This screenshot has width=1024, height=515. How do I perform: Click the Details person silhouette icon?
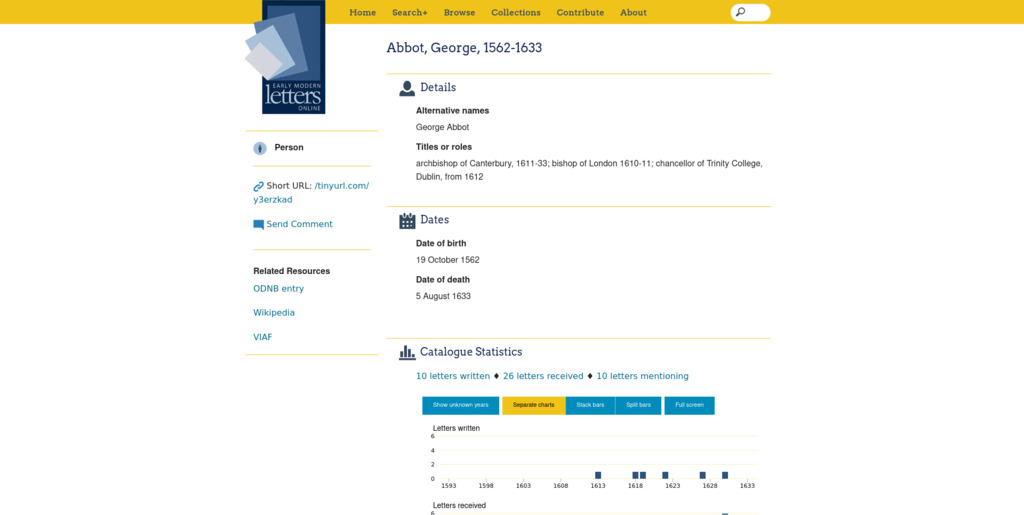point(407,88)
